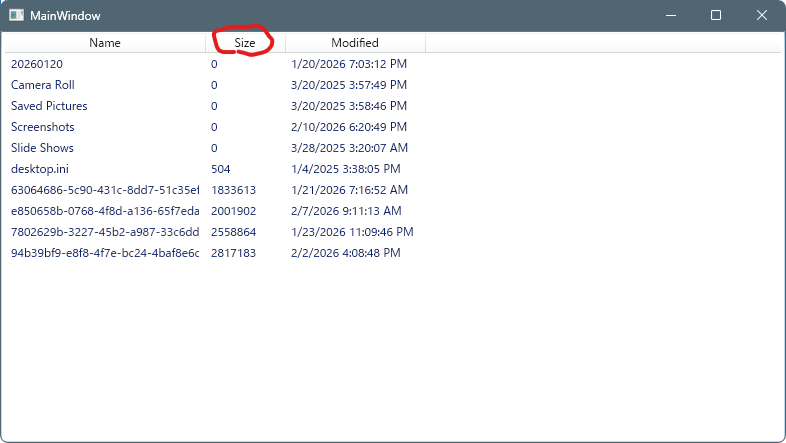Image resolution: width=786 pixels, height=443 pixels.
Task: Select the desktop.ini file row
Action: [x=40, y=169]
